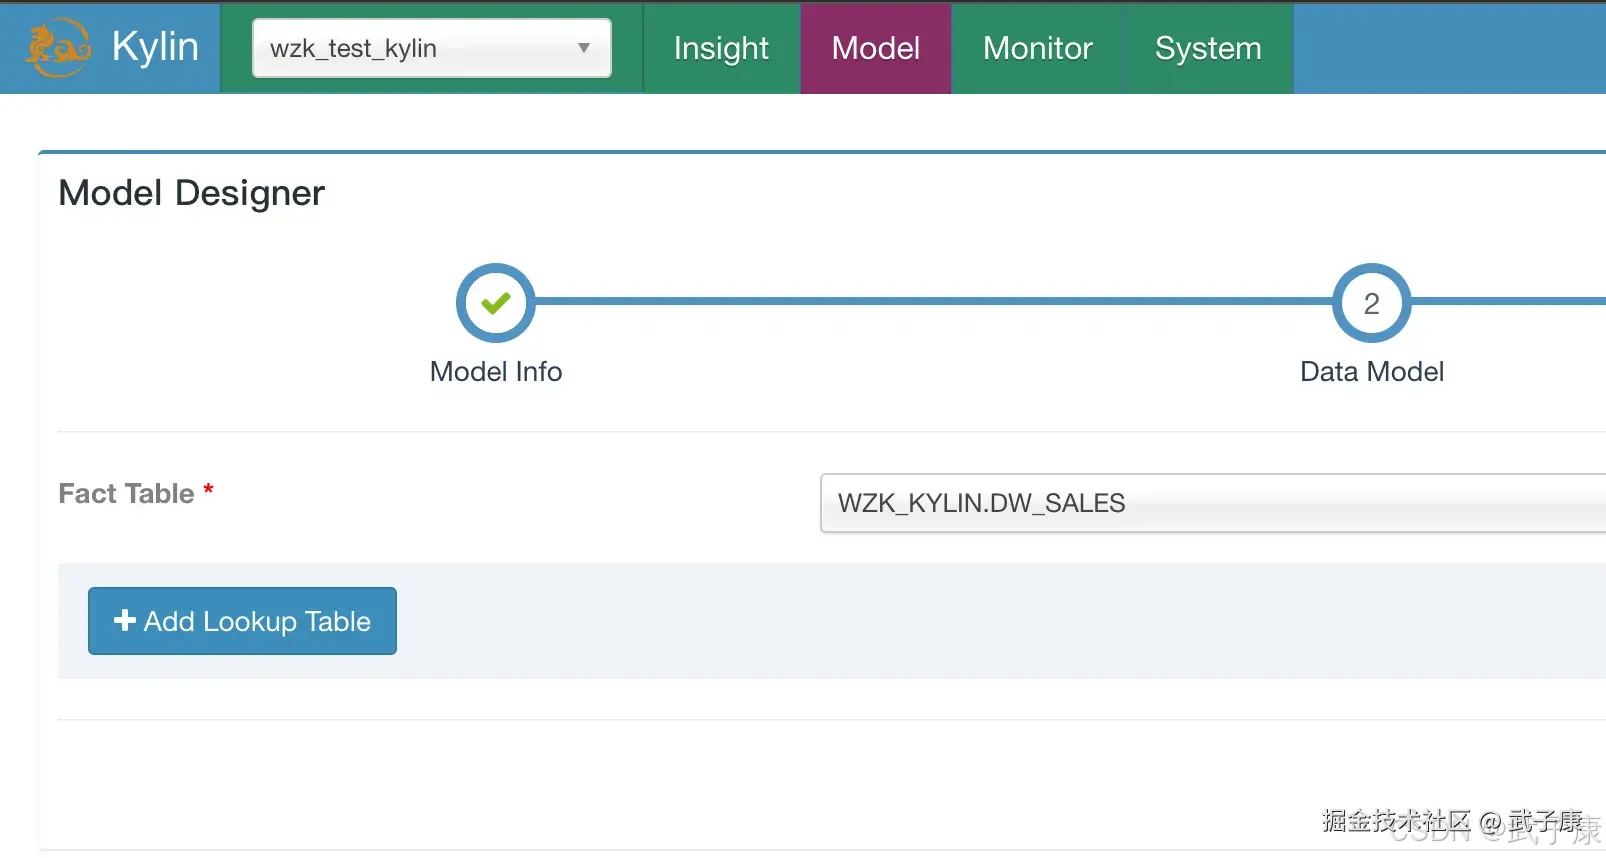Switch to the Model tab
The height and width of the screenshot is (858, 1606).
(875, 48)
